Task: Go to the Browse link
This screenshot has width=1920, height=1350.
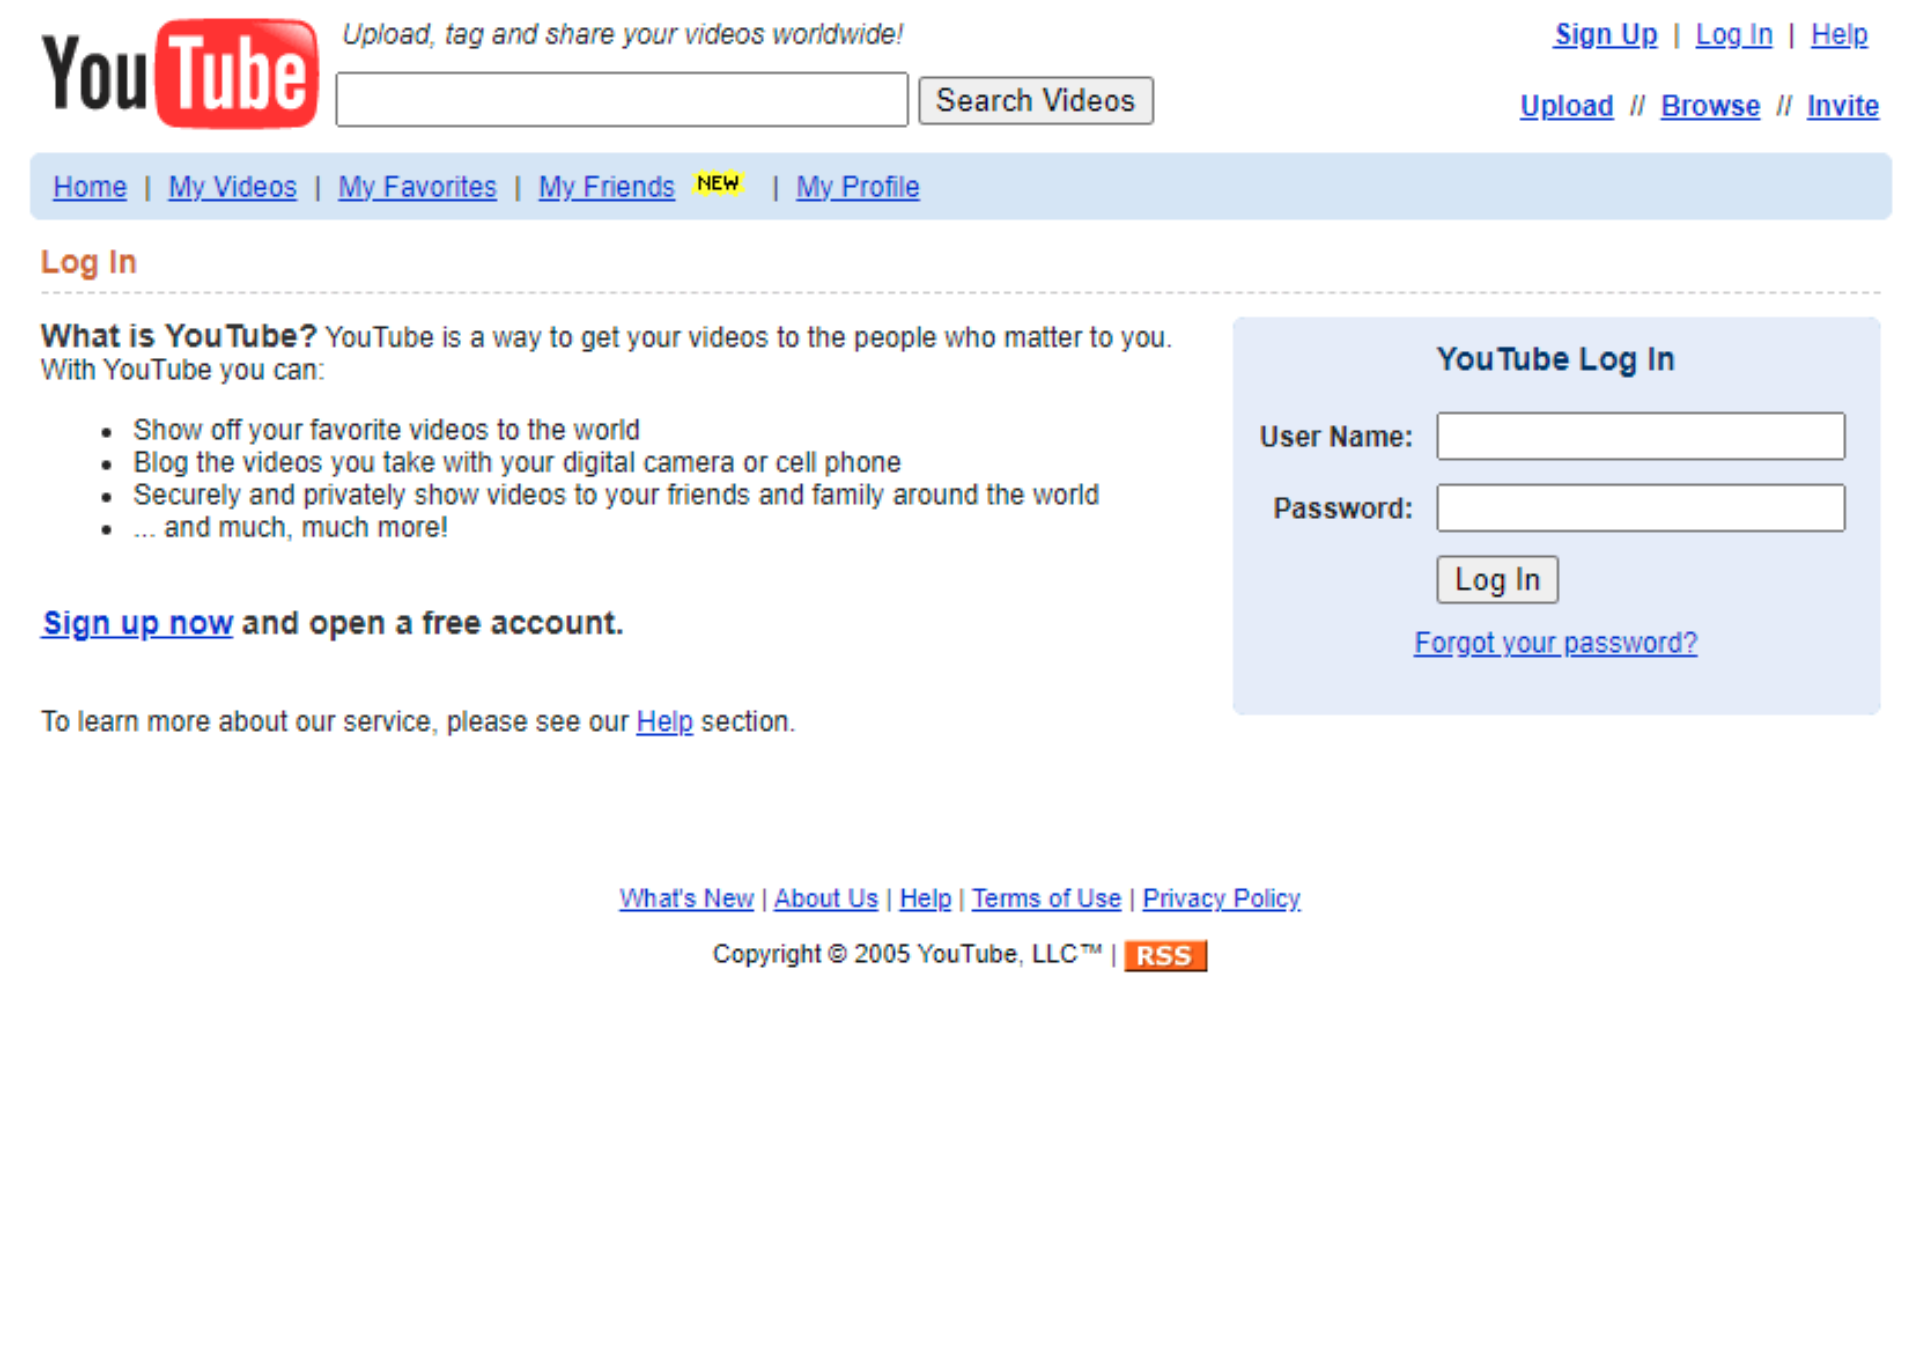Action: coord(1710,106)
